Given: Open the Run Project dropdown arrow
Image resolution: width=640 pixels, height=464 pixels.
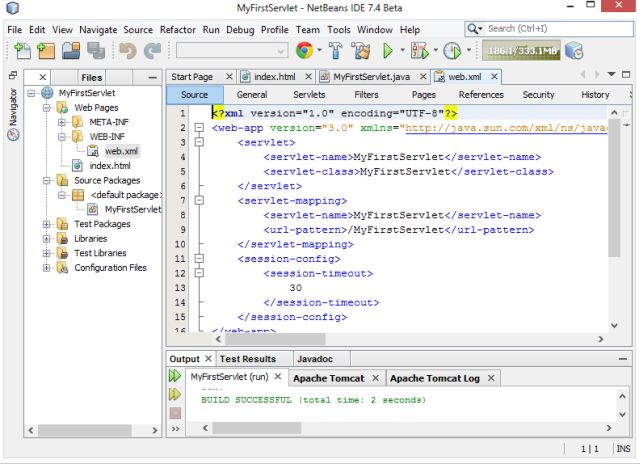Looking at the screenshot, I should 402,50.
